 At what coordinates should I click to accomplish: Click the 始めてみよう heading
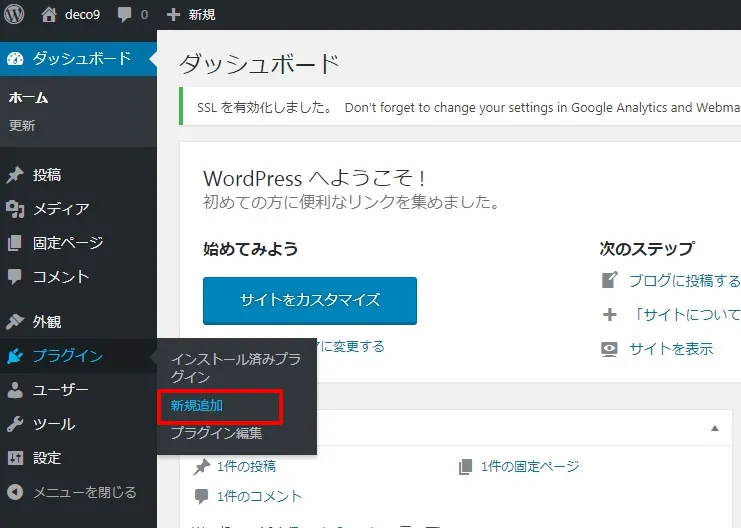(250, 249)
